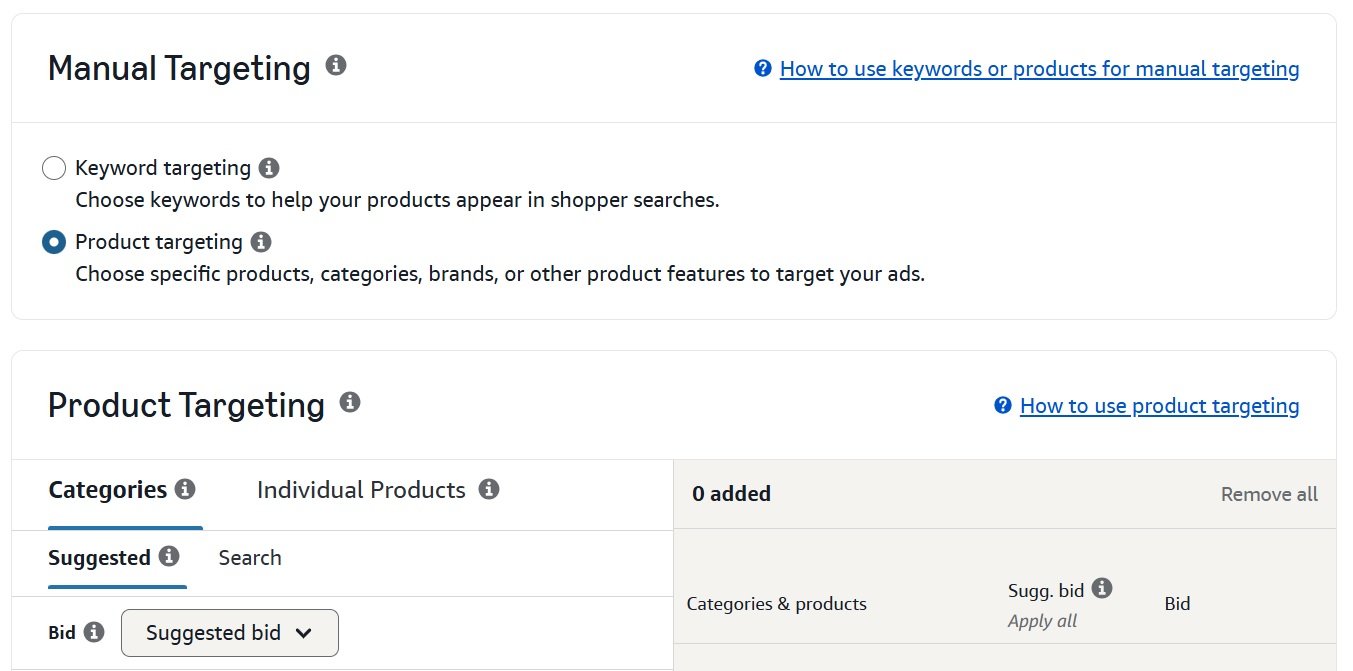Click the Sugg. bid info icon
Viewport: 1353px width, 671px height.
[1103, 587]
